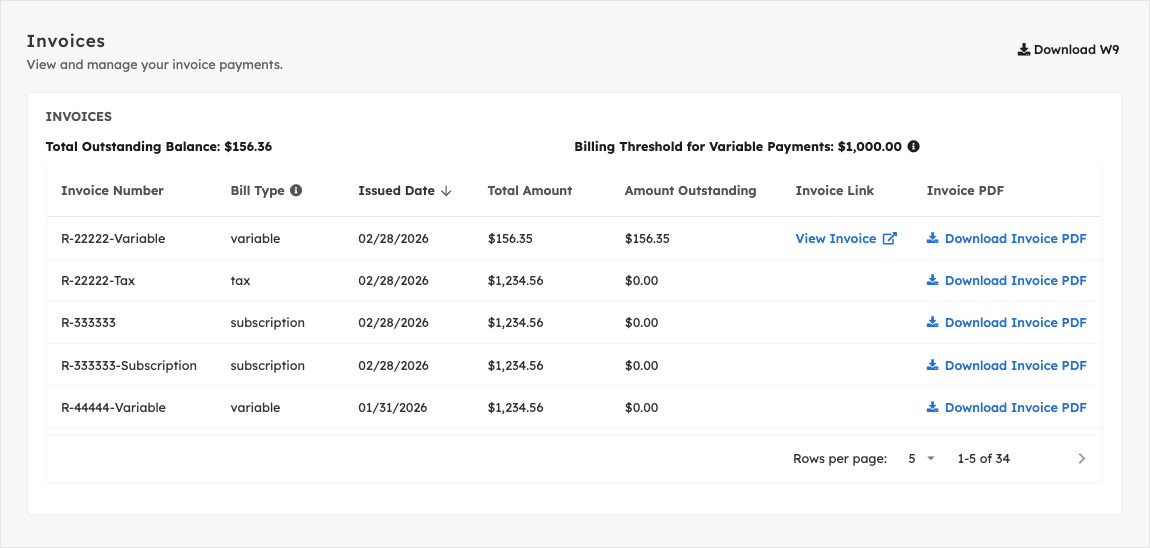
Task: Click the $0.00 outstanding for R-44444-Variable
Action: (x=641, y=407)
